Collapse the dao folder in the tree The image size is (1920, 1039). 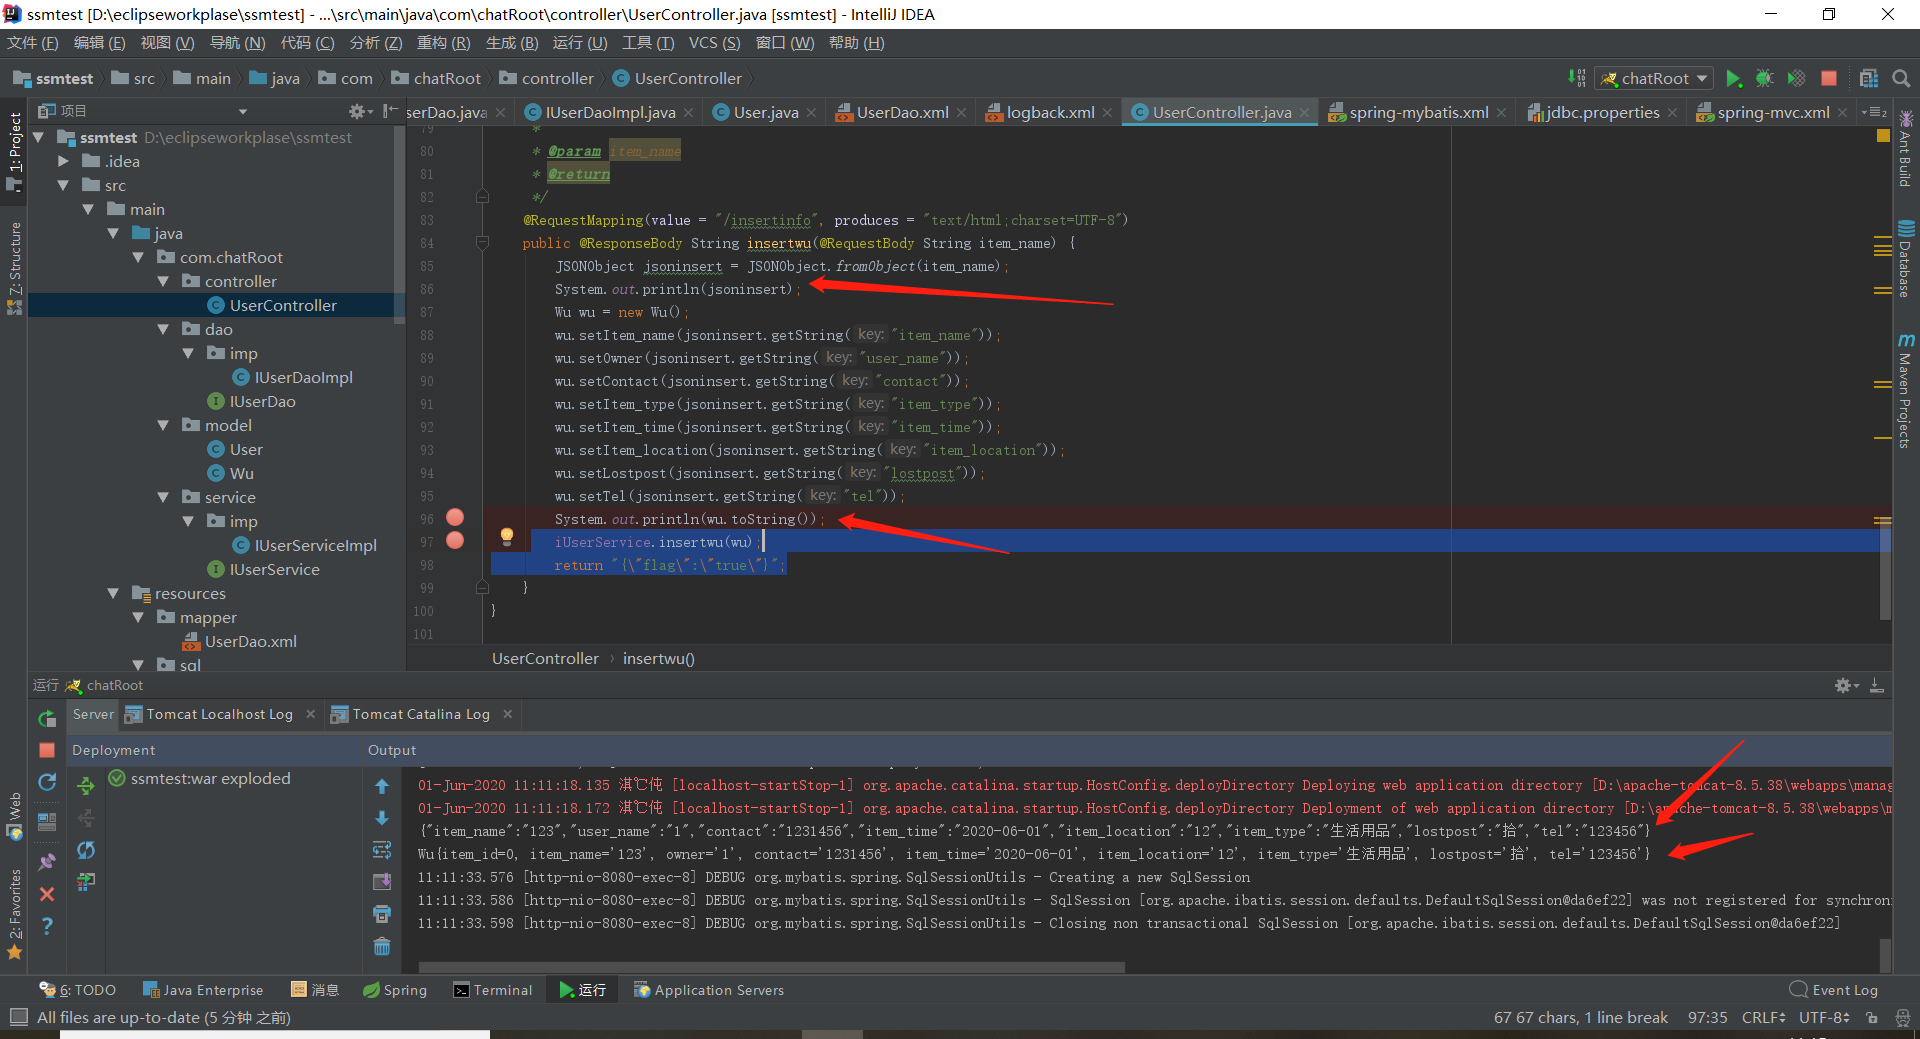(x=163, y=330)
